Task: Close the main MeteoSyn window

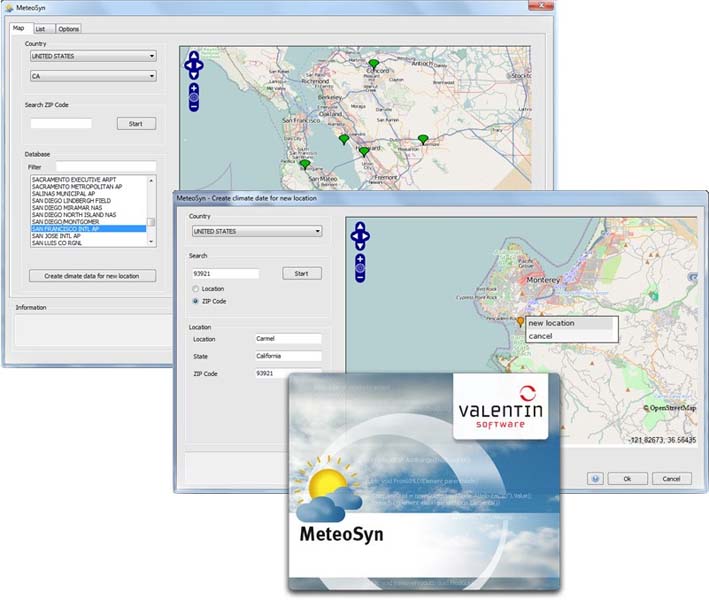Action: [541, 5]
